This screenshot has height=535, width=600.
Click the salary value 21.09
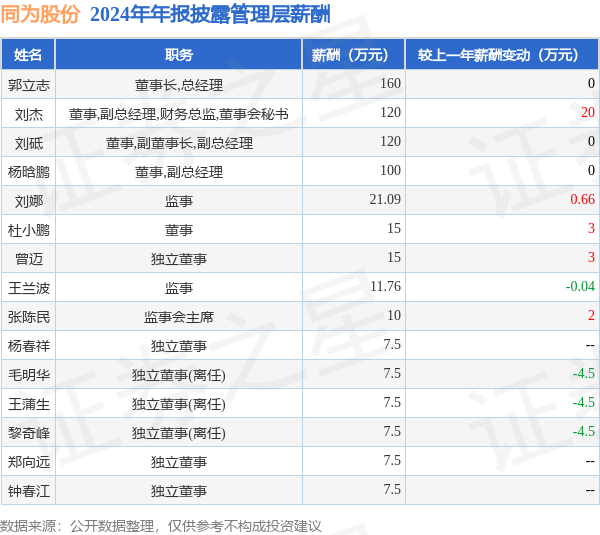point(385,199)
